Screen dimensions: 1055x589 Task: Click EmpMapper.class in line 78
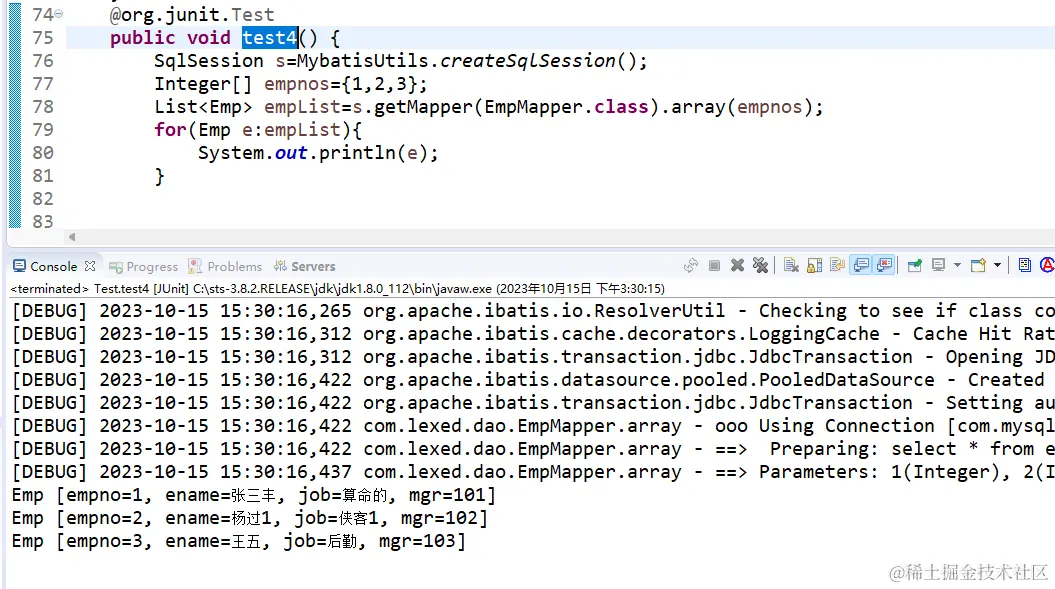point(567,107)
